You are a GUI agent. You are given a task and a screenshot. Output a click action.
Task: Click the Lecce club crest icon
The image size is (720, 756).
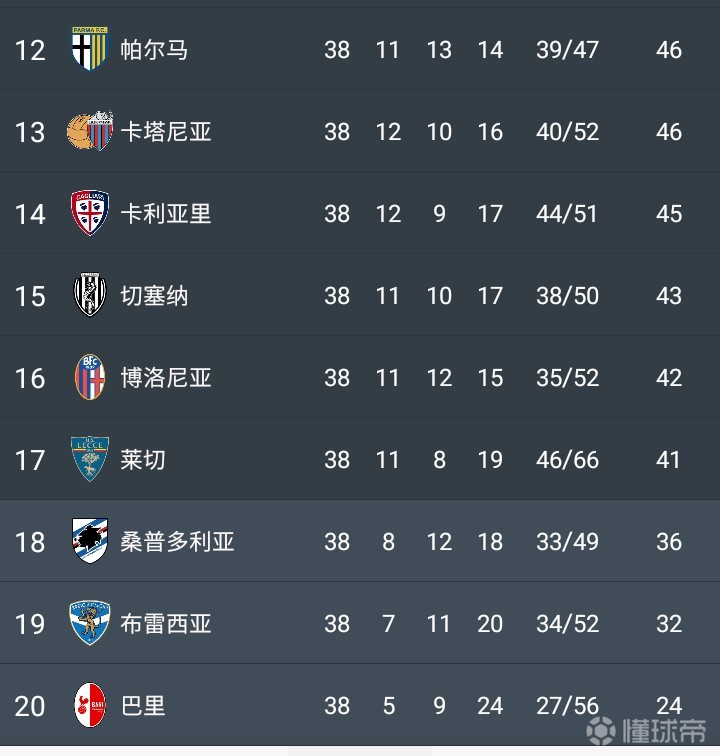click(89, 459)
